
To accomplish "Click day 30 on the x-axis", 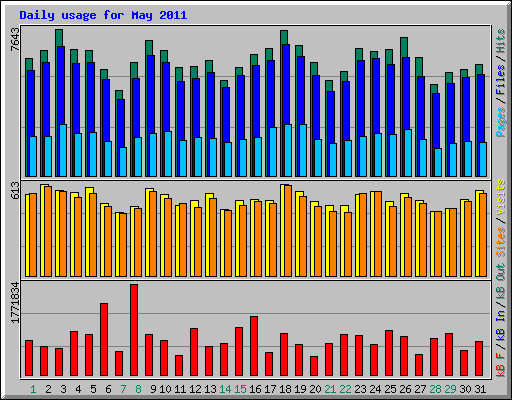I will tap(465, 389).
